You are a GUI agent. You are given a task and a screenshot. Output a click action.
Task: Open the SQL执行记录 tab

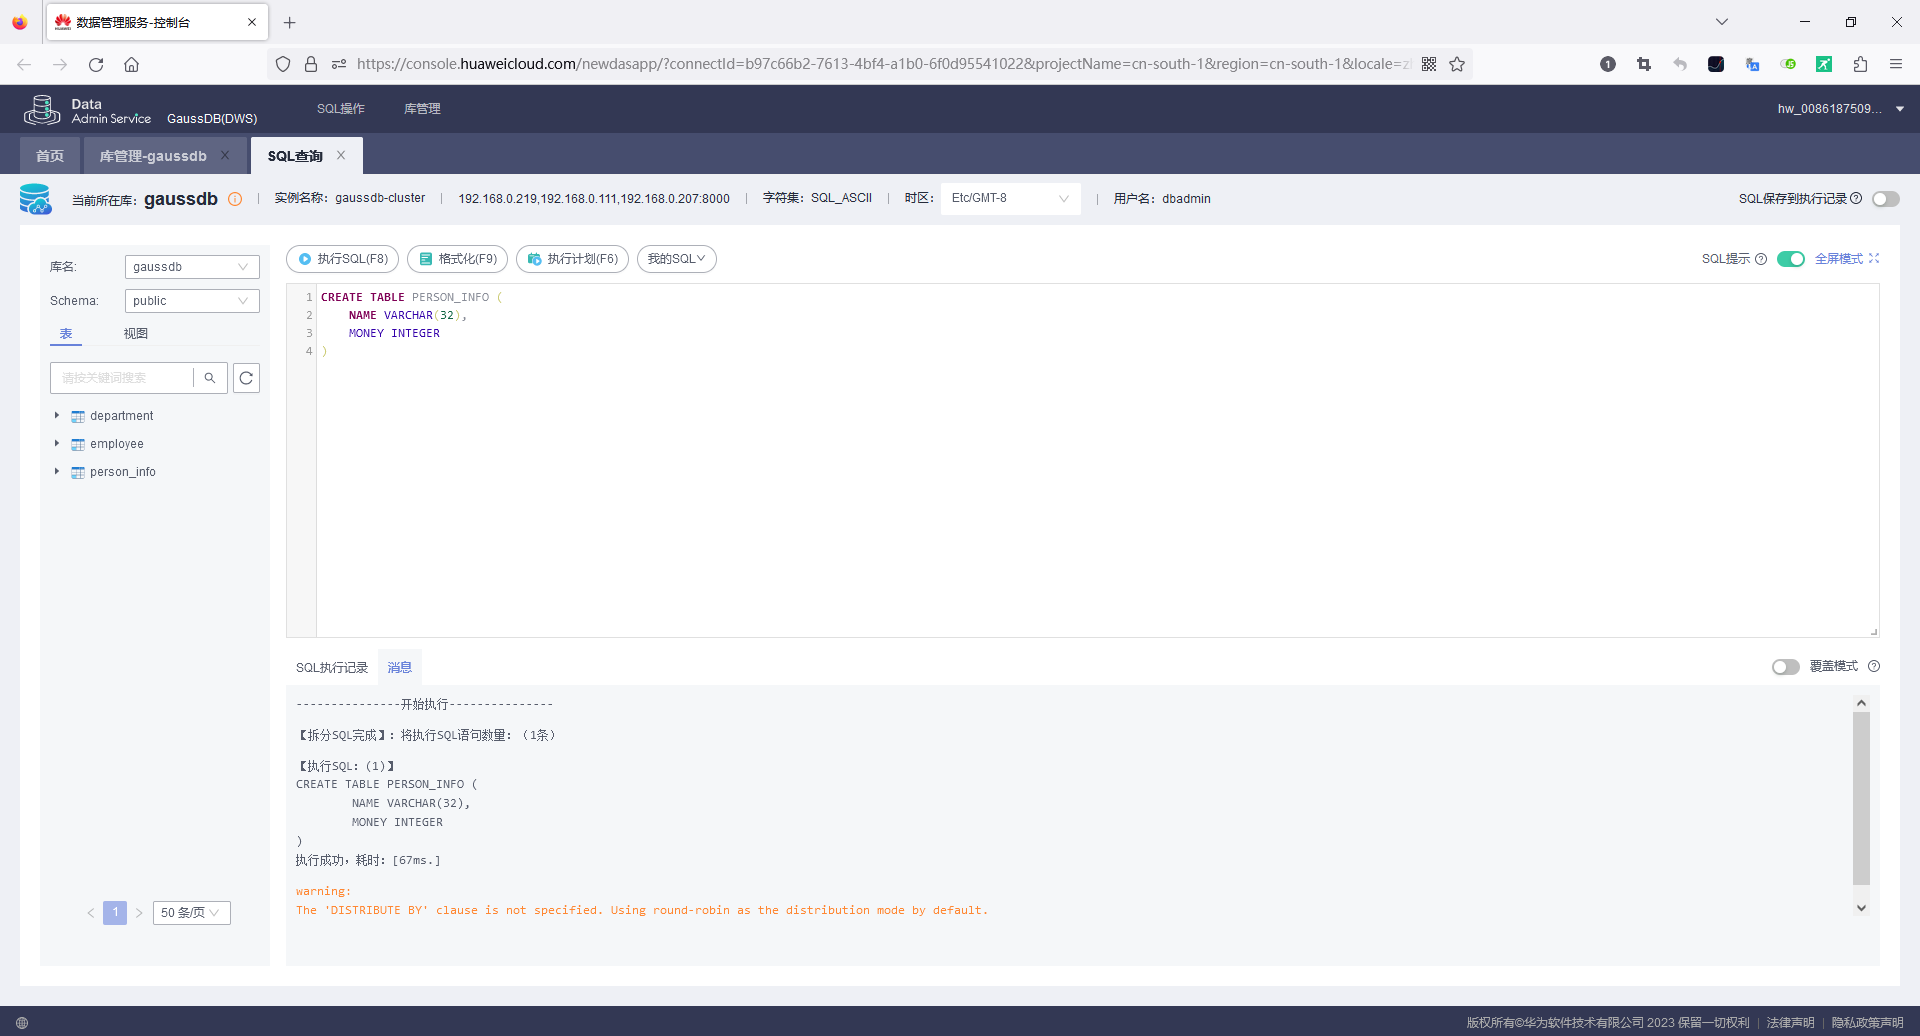point(332,668)
